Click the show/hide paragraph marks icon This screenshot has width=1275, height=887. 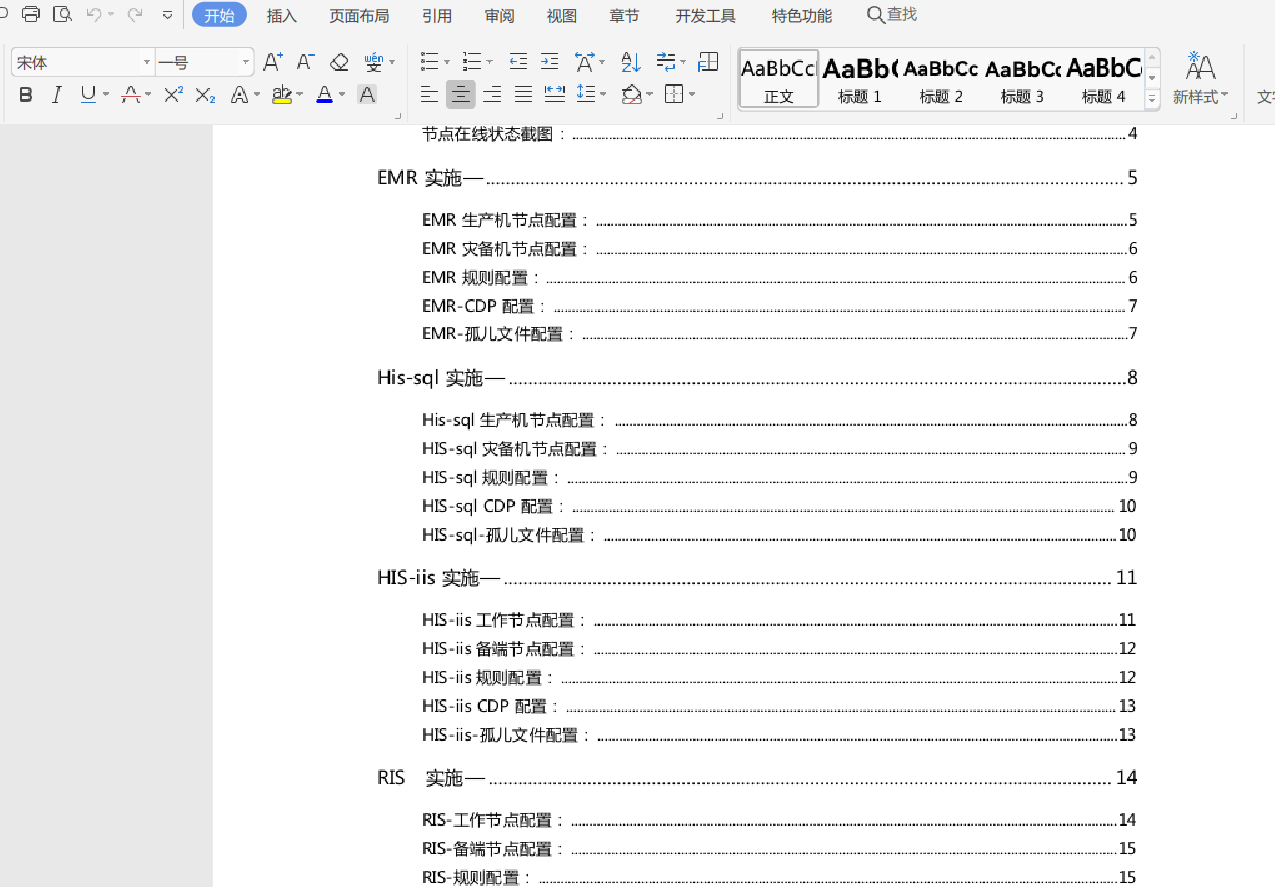point(666,62)
